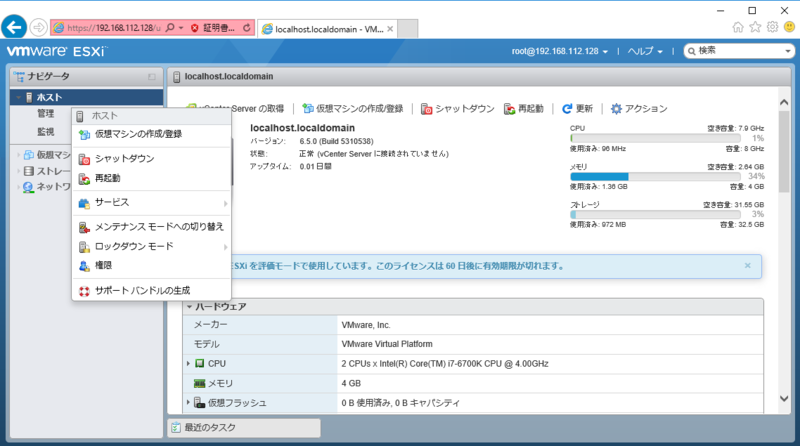Open the address bar search magnifier
Image resolution: width=800 pixels, height=446 pixels.
tap(170, 28)
